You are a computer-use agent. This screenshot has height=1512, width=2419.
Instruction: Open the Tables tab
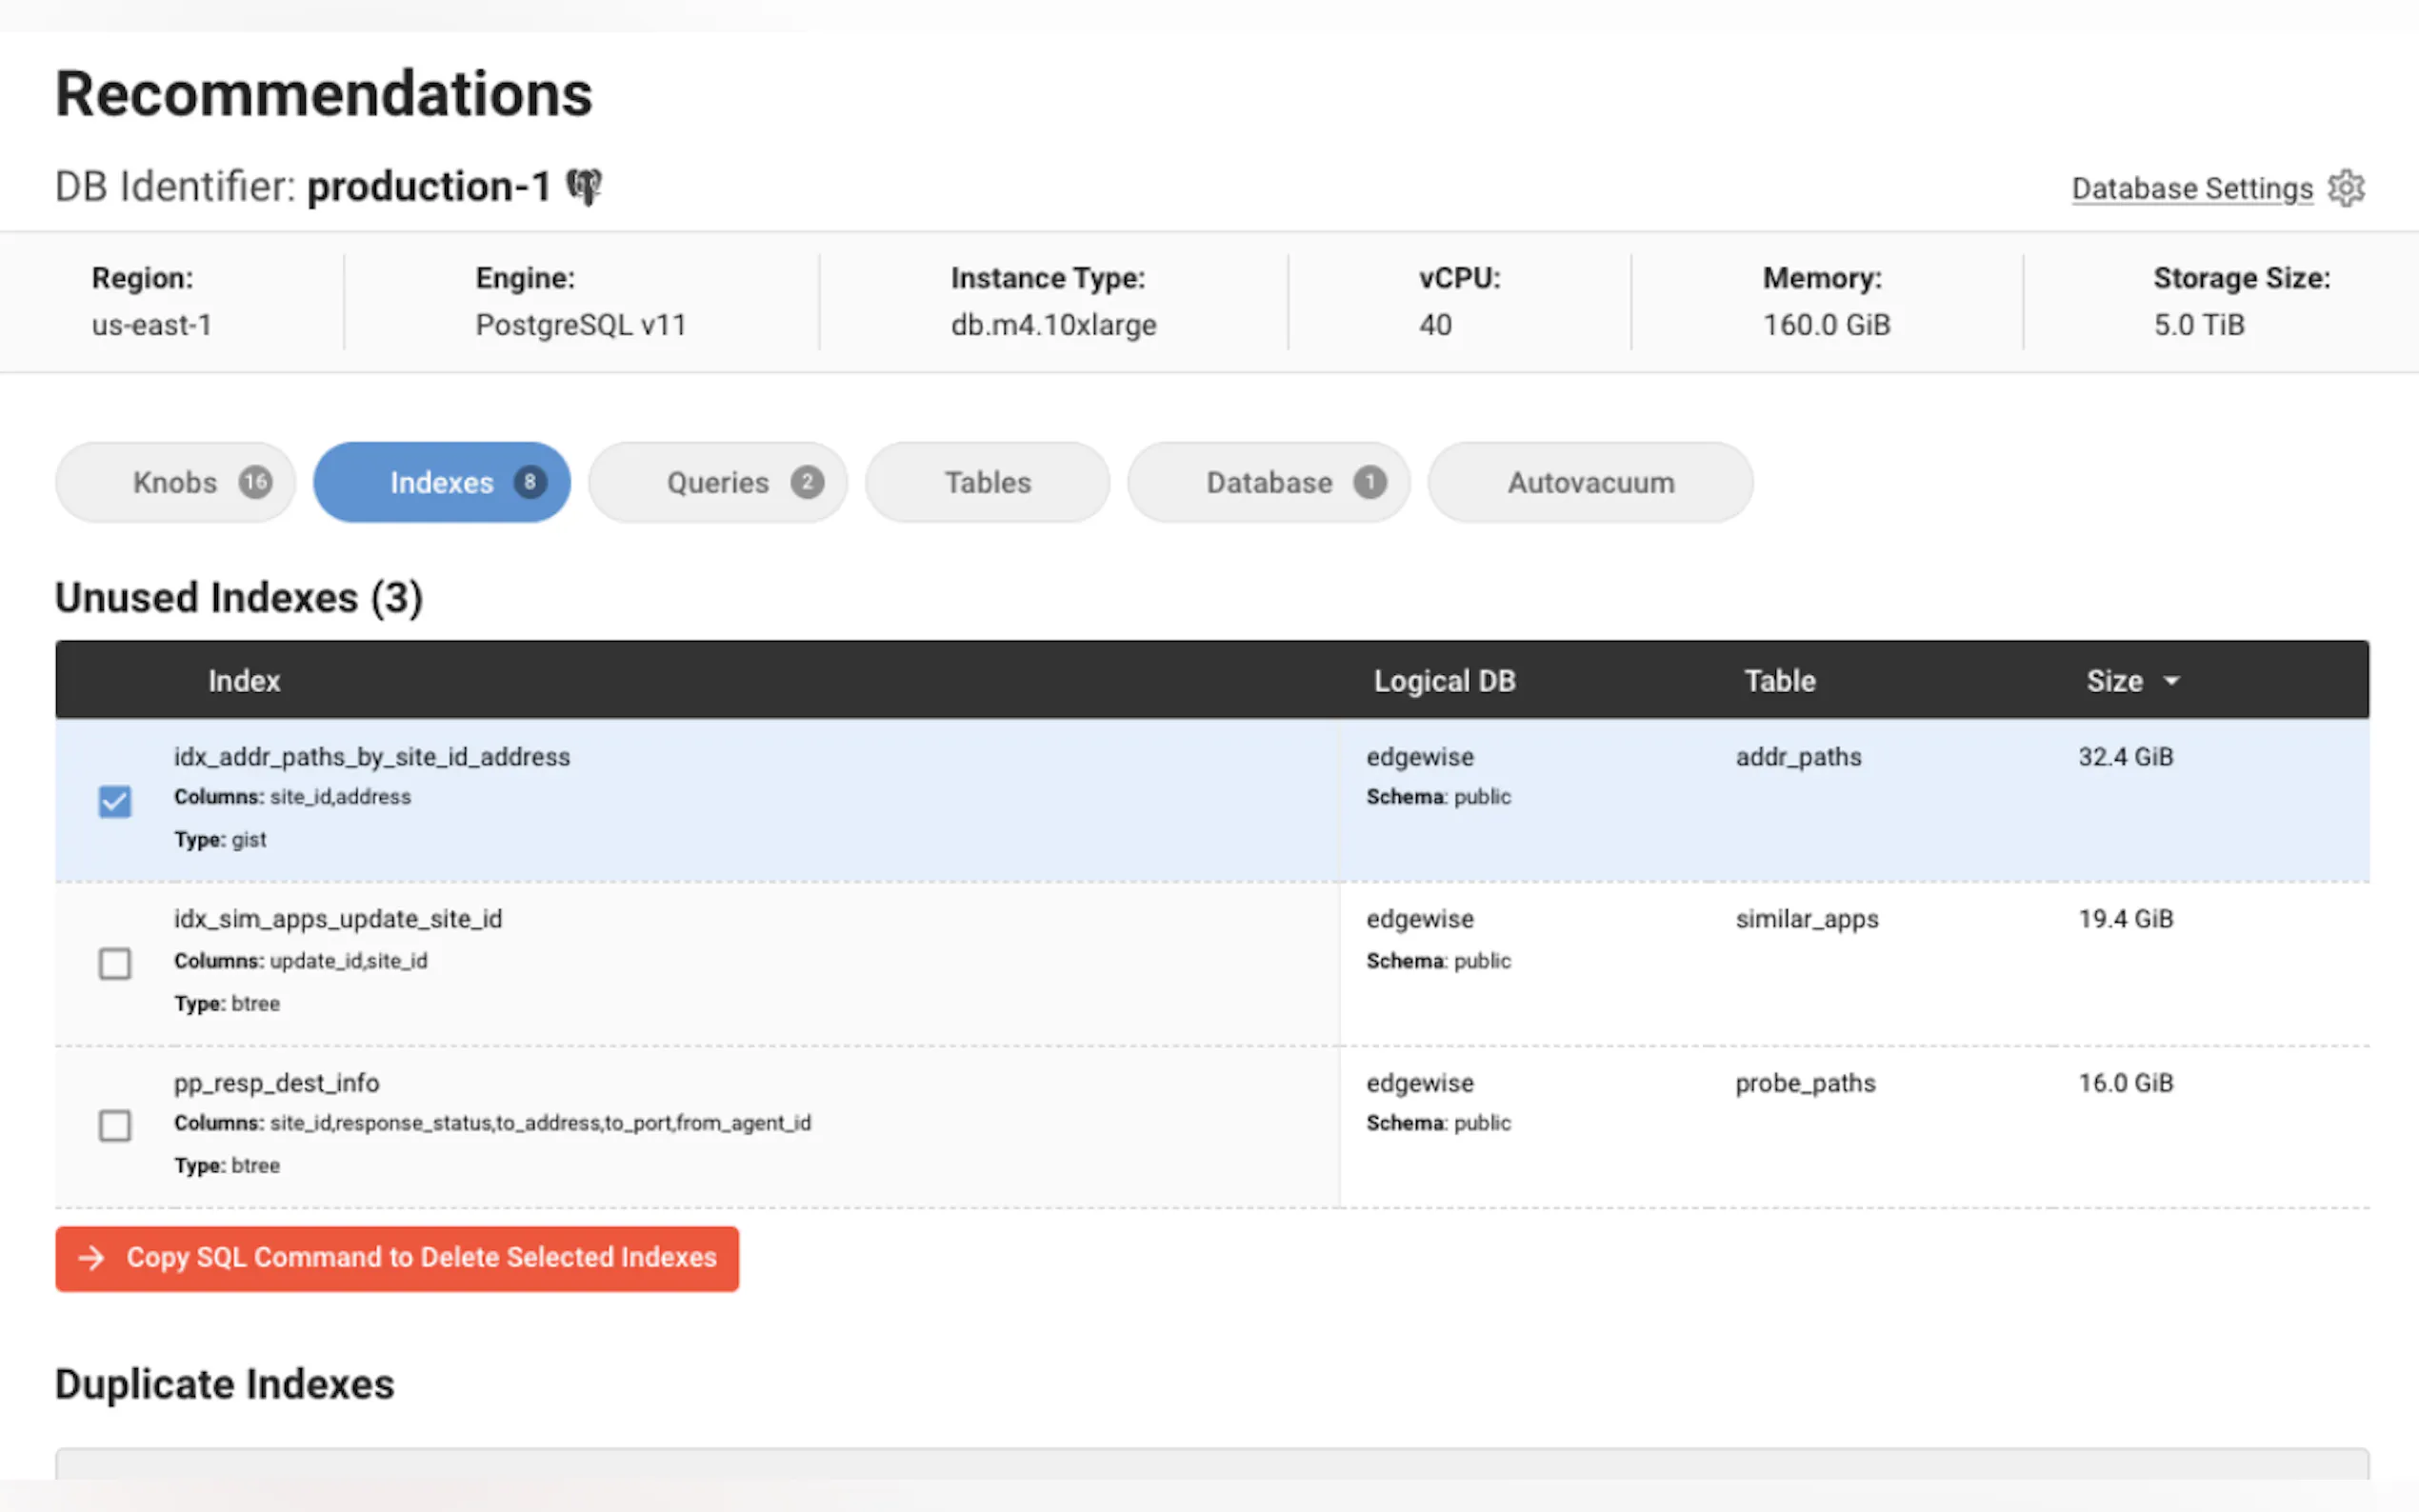(987, 482)
